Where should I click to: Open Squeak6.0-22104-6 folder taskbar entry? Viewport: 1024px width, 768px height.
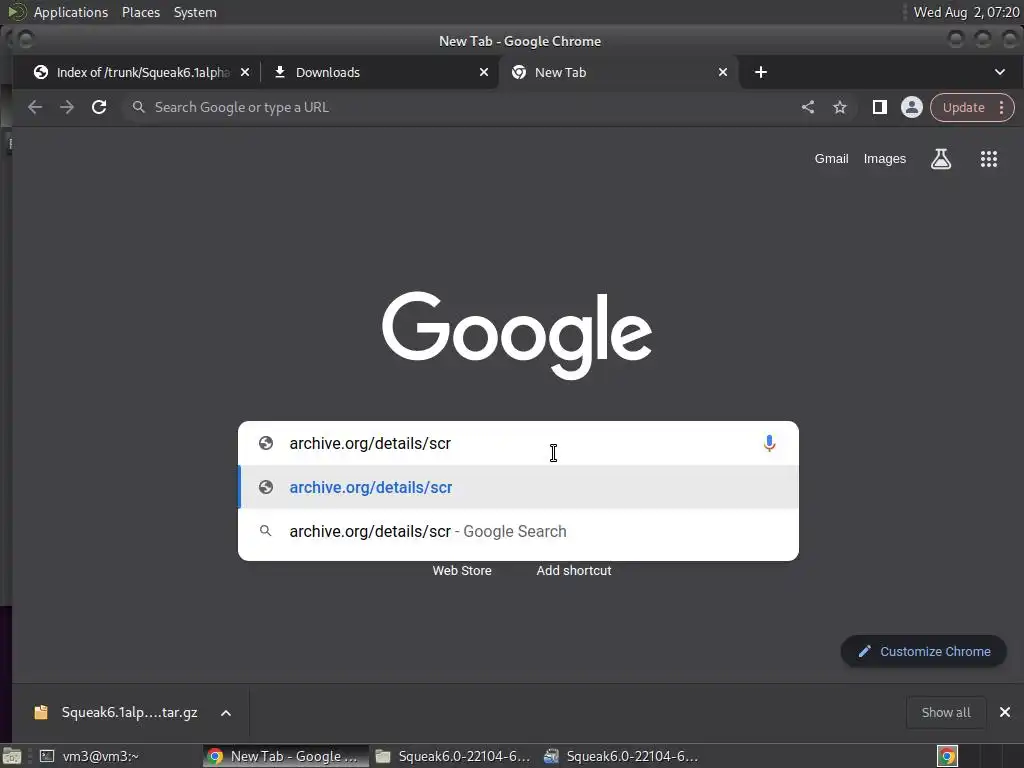[454, 756]
